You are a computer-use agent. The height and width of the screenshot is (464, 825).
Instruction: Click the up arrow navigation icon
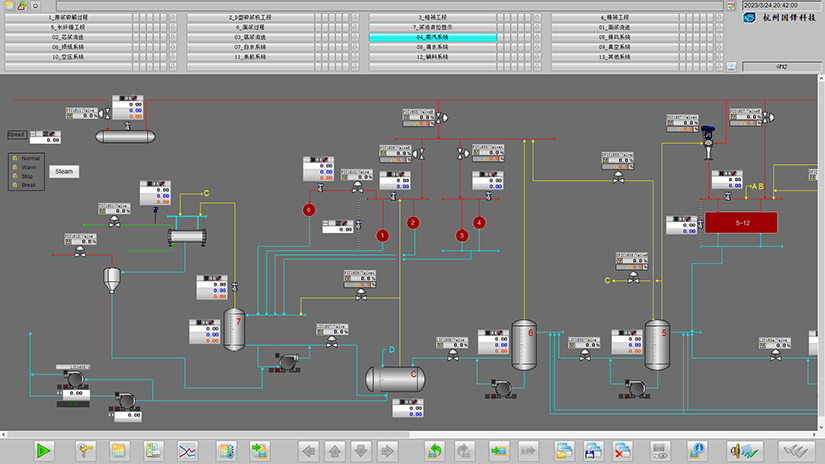point(336,450)
